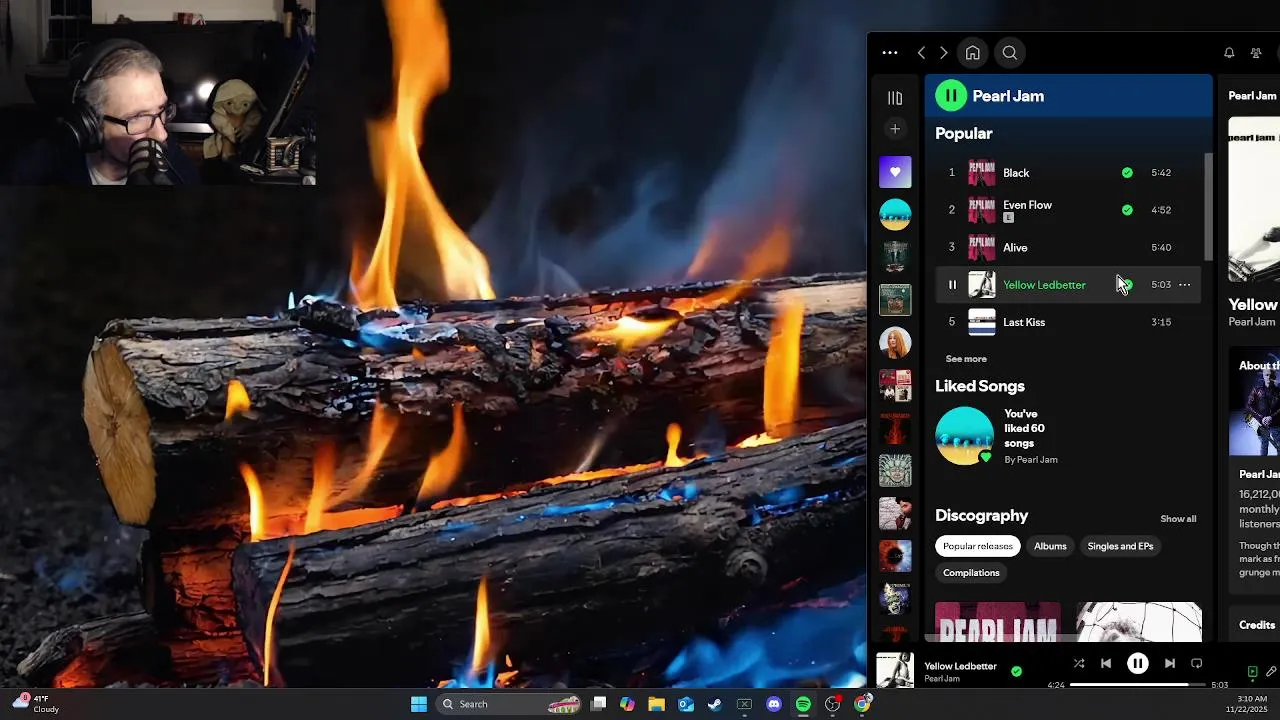Screen dimensions: 1280x720
Task: Click the Spotify icon on the taskbar
Action: 803,704
